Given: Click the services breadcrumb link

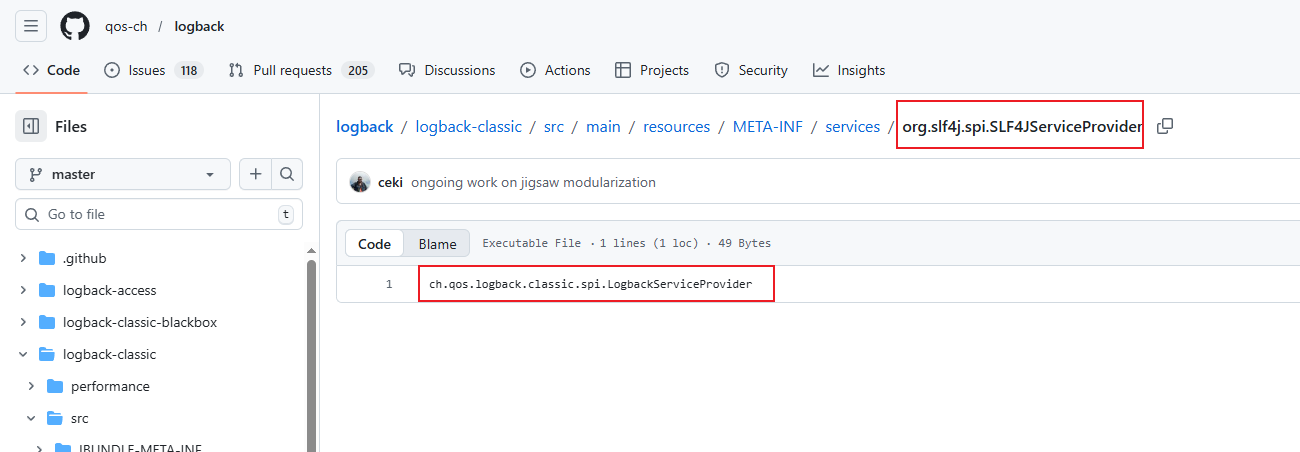Looking at the screenshot, I should tap(852, 127).
